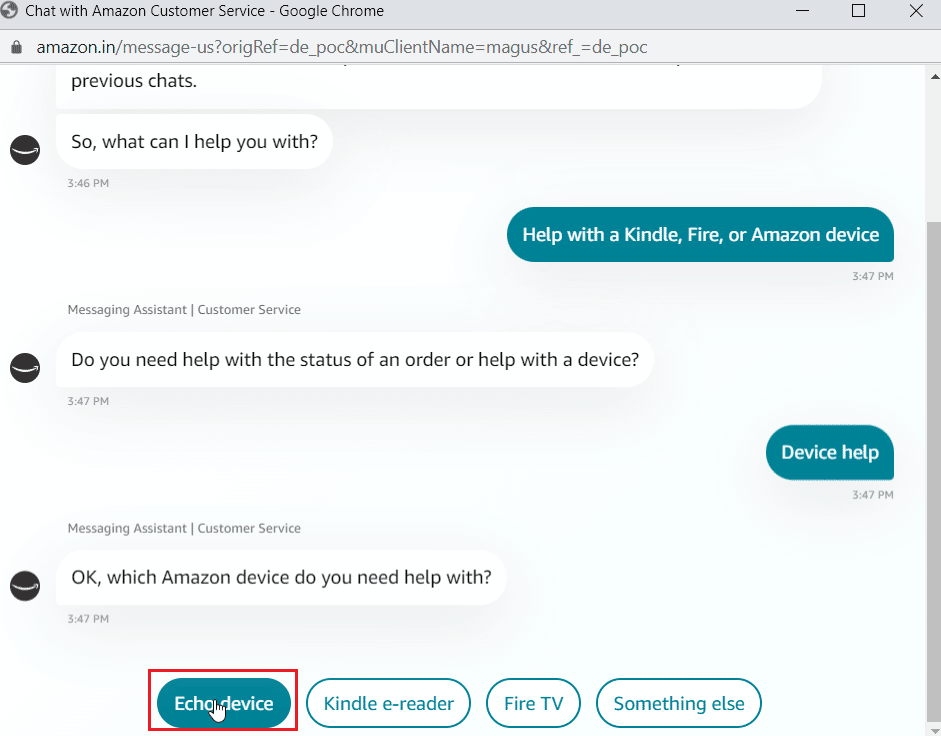Select the Fire TV option
Image resolution: width=941 pixels, height=736 pixels.
(533, 702)
